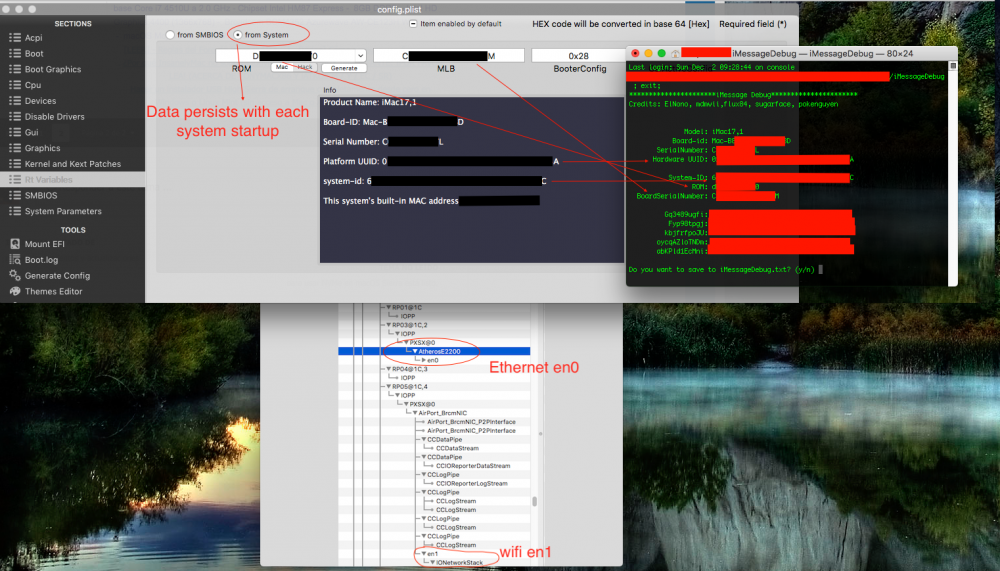This screenshot has width=1000, height=571.
Task: Expand the en0 tree node
Action: coord(423,360)
